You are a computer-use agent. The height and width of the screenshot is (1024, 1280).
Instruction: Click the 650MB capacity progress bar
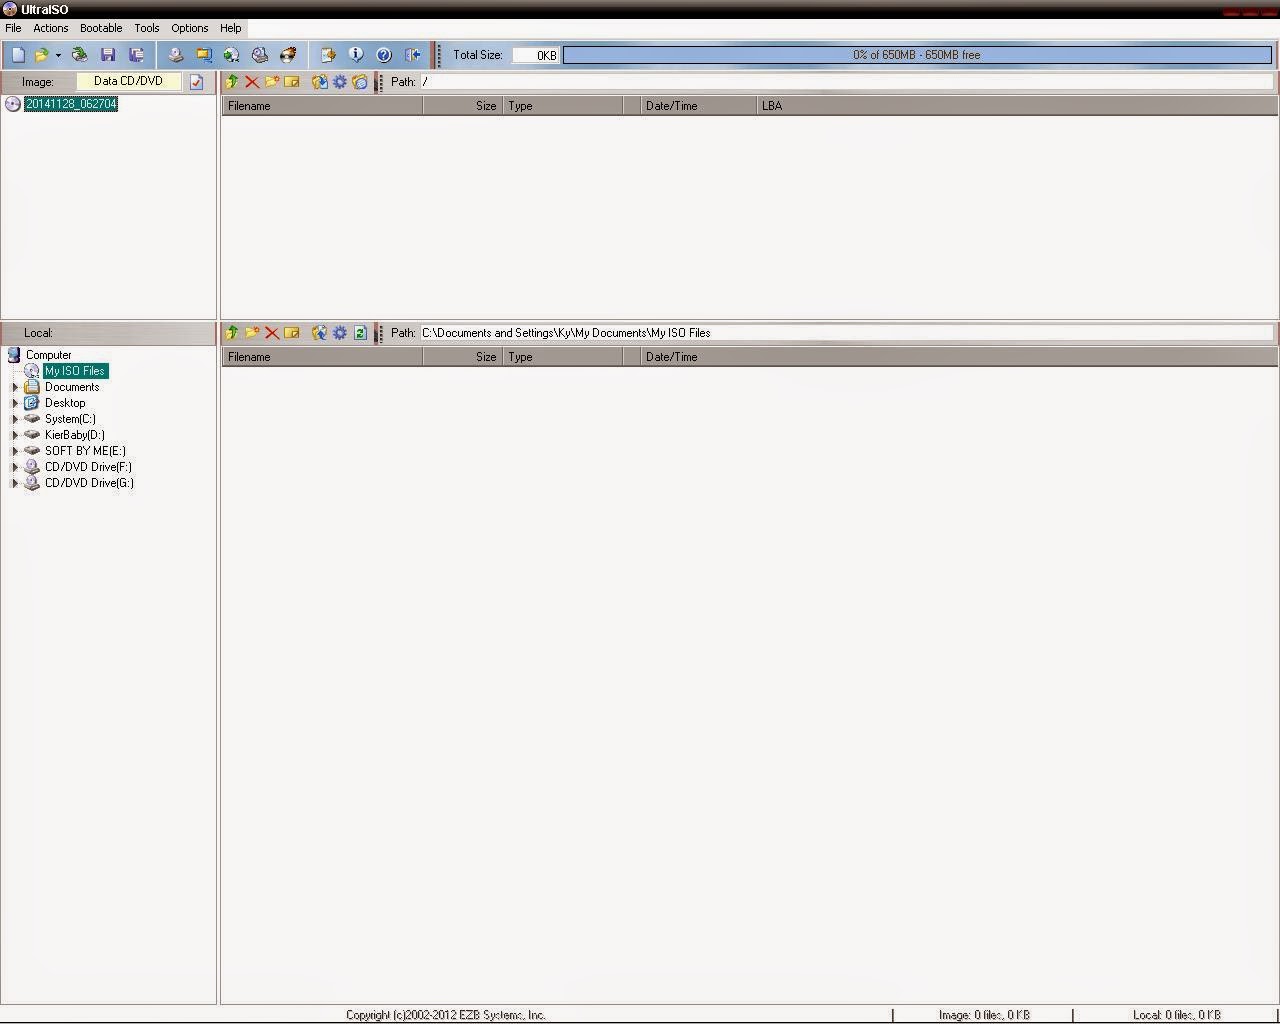[x=915, y=55]
